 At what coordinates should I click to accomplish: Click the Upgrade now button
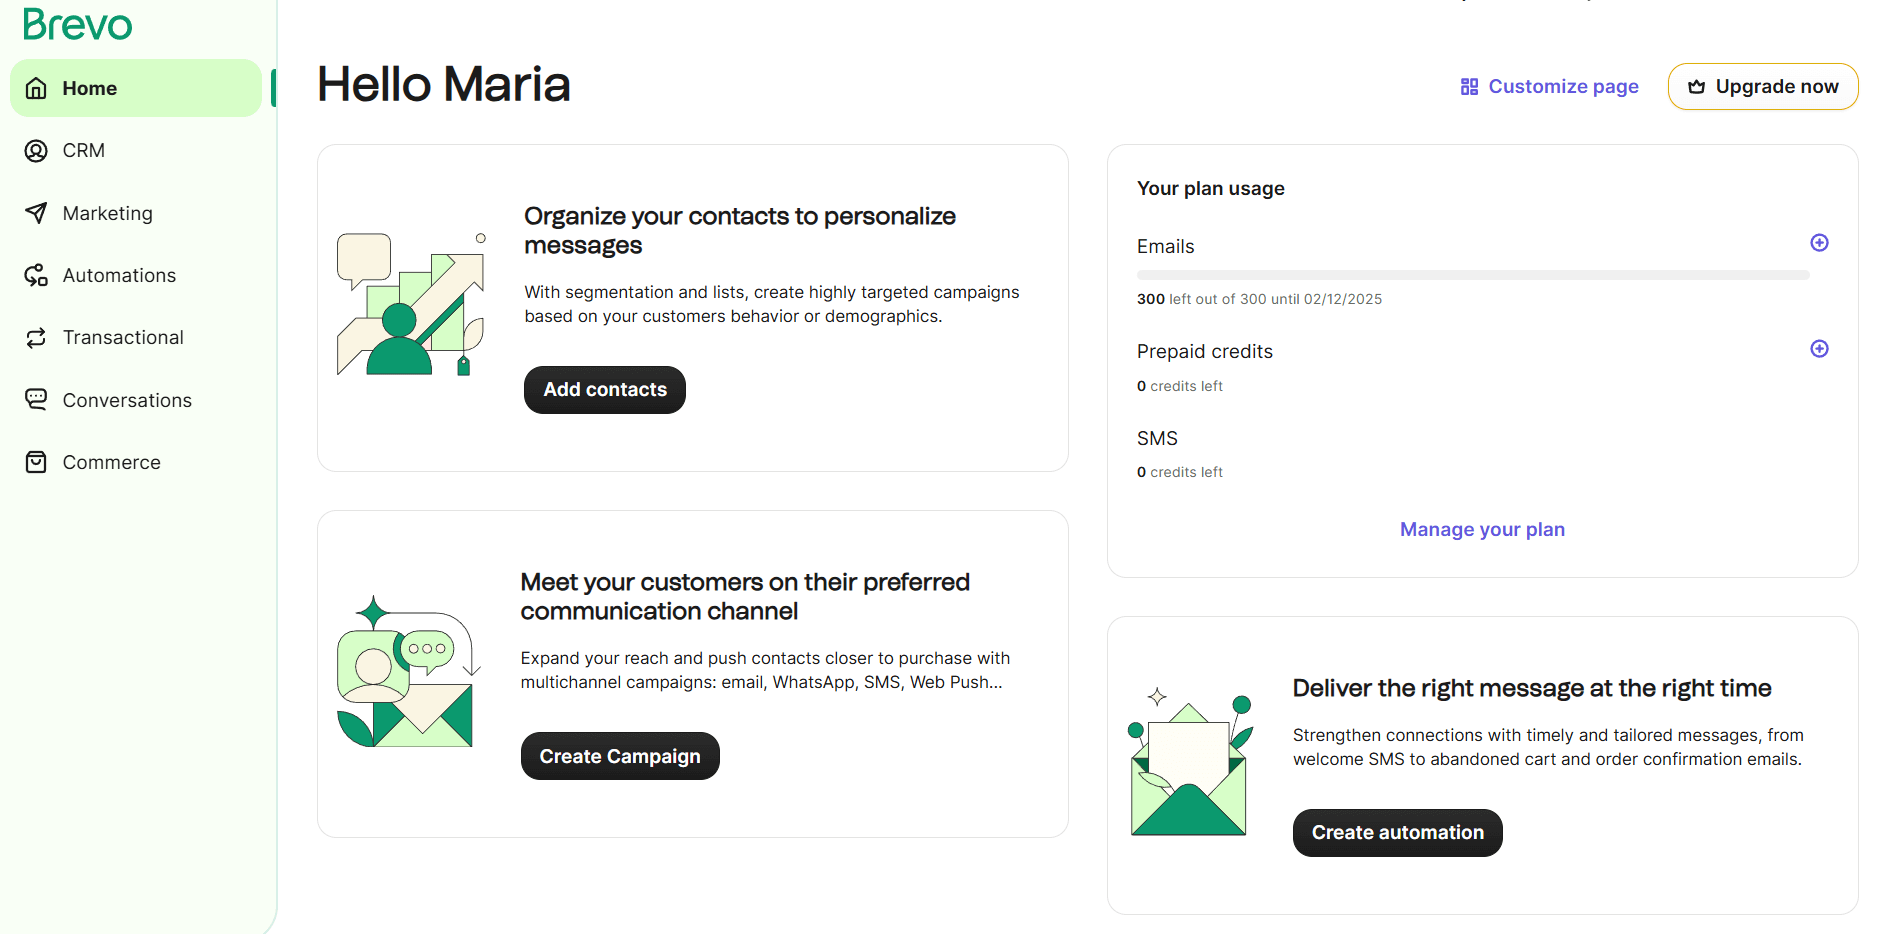tap(1763, 87)
